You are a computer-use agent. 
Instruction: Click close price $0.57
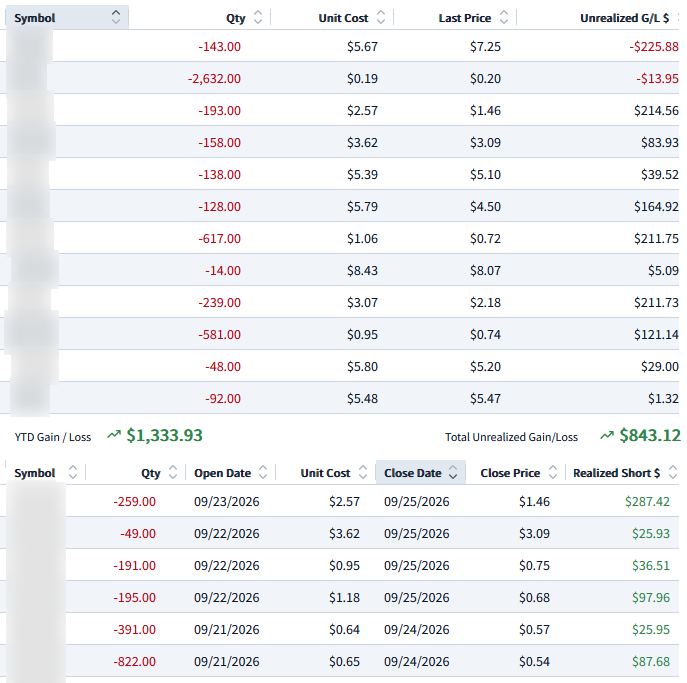point(535,629)
